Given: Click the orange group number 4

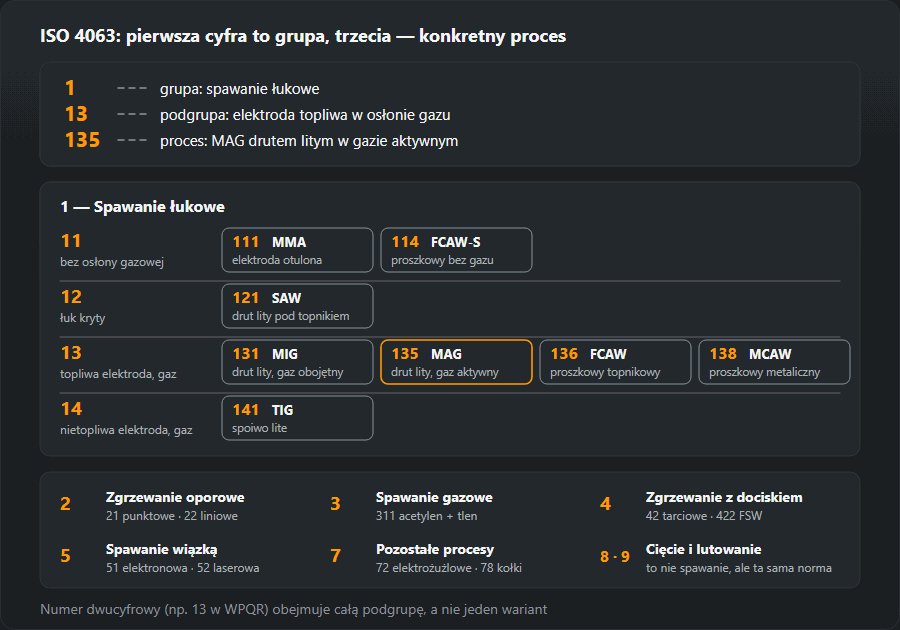Looking at the screenshot, I should point(606,504).
